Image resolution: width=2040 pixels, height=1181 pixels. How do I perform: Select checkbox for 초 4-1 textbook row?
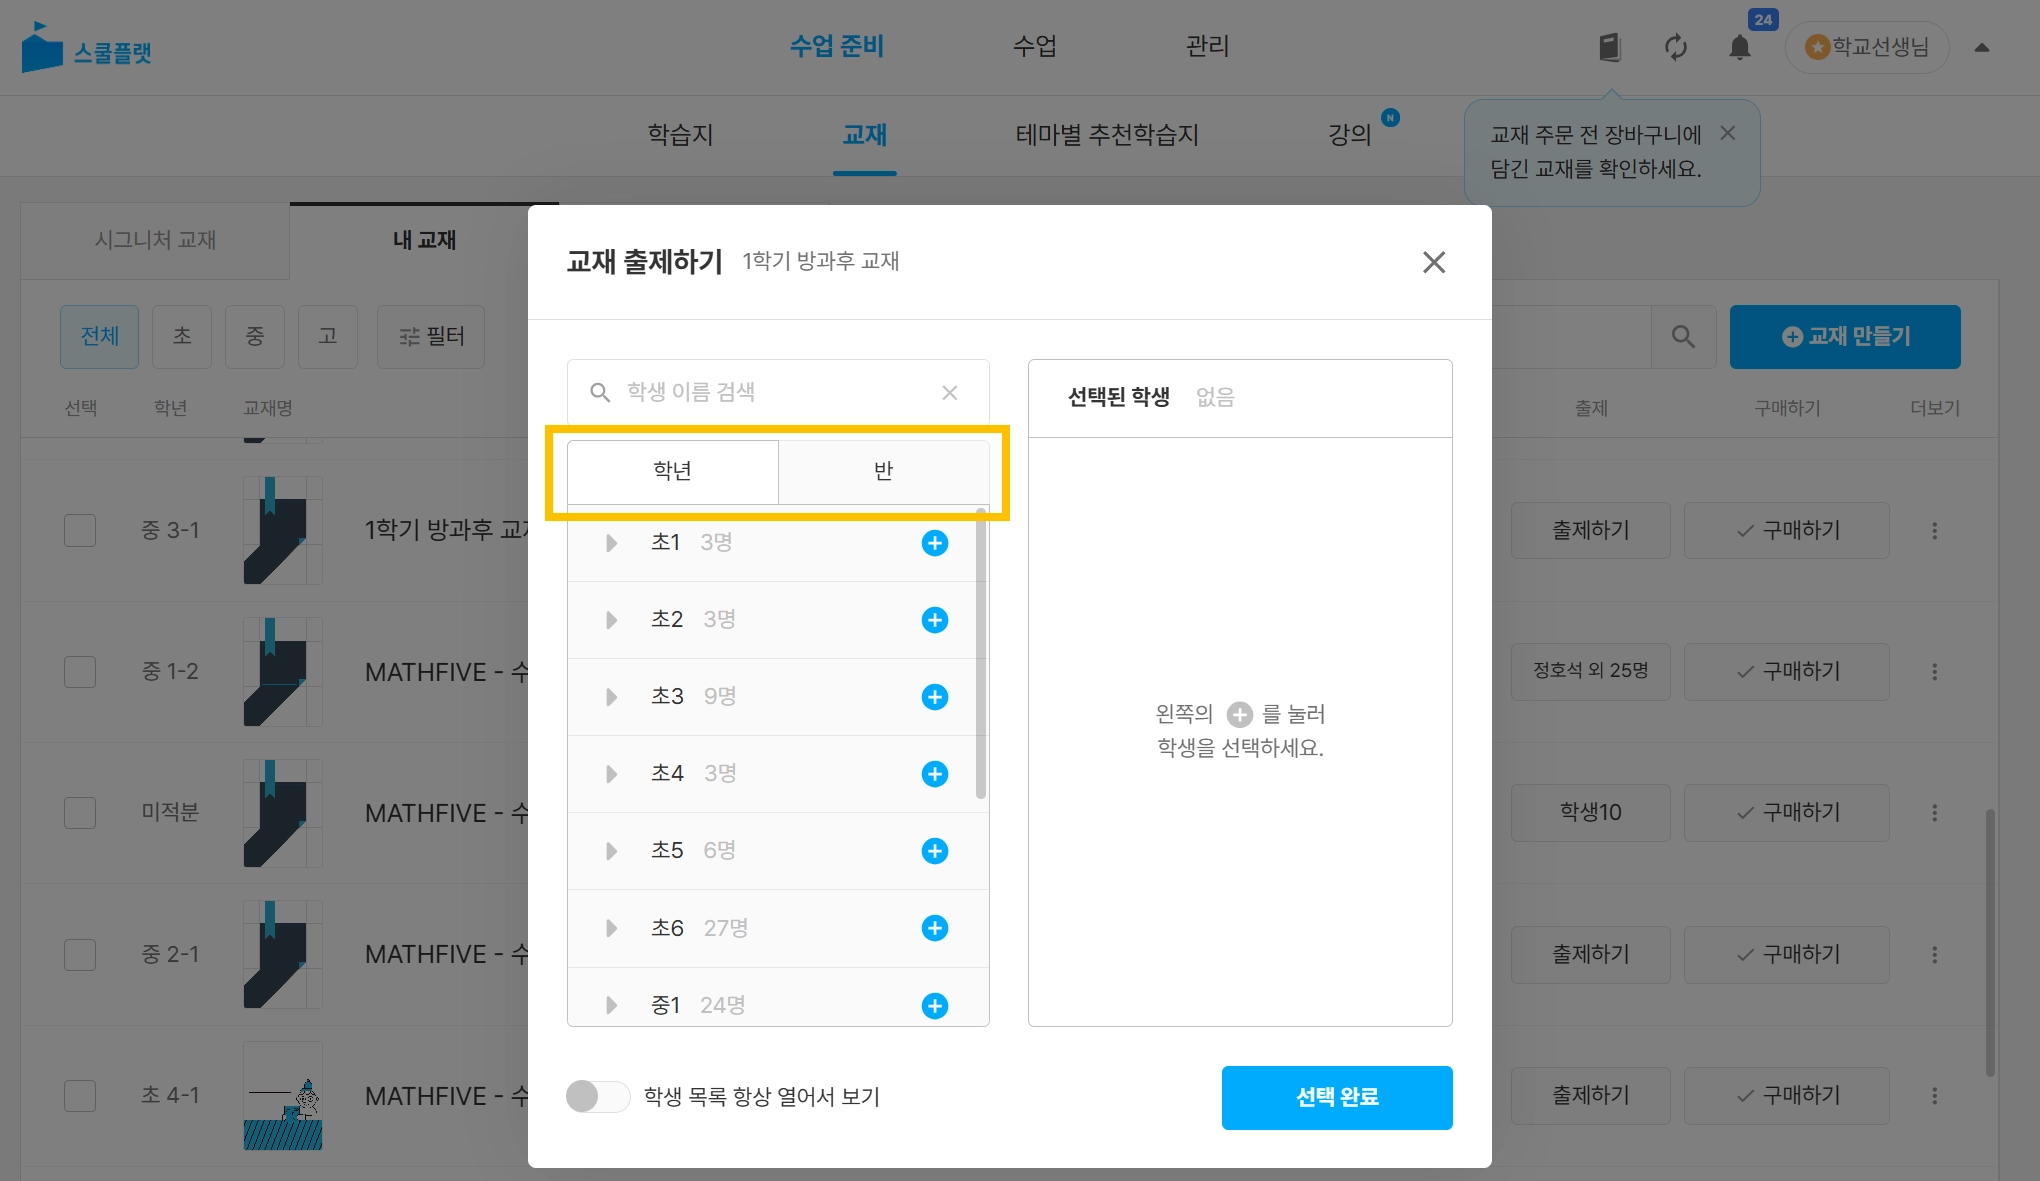coord(80,1096)
